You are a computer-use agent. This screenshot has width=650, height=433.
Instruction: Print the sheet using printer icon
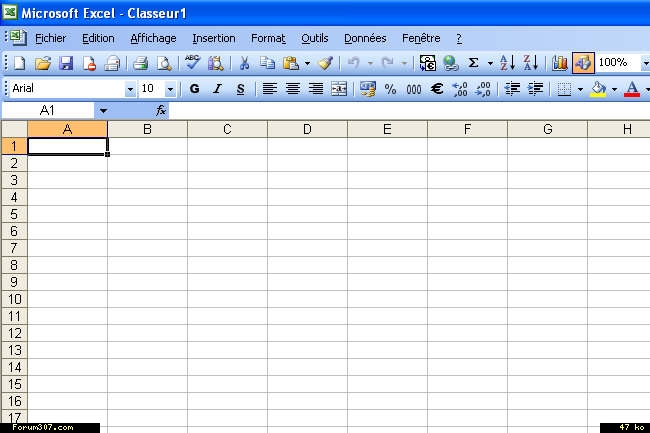(141, 63)
